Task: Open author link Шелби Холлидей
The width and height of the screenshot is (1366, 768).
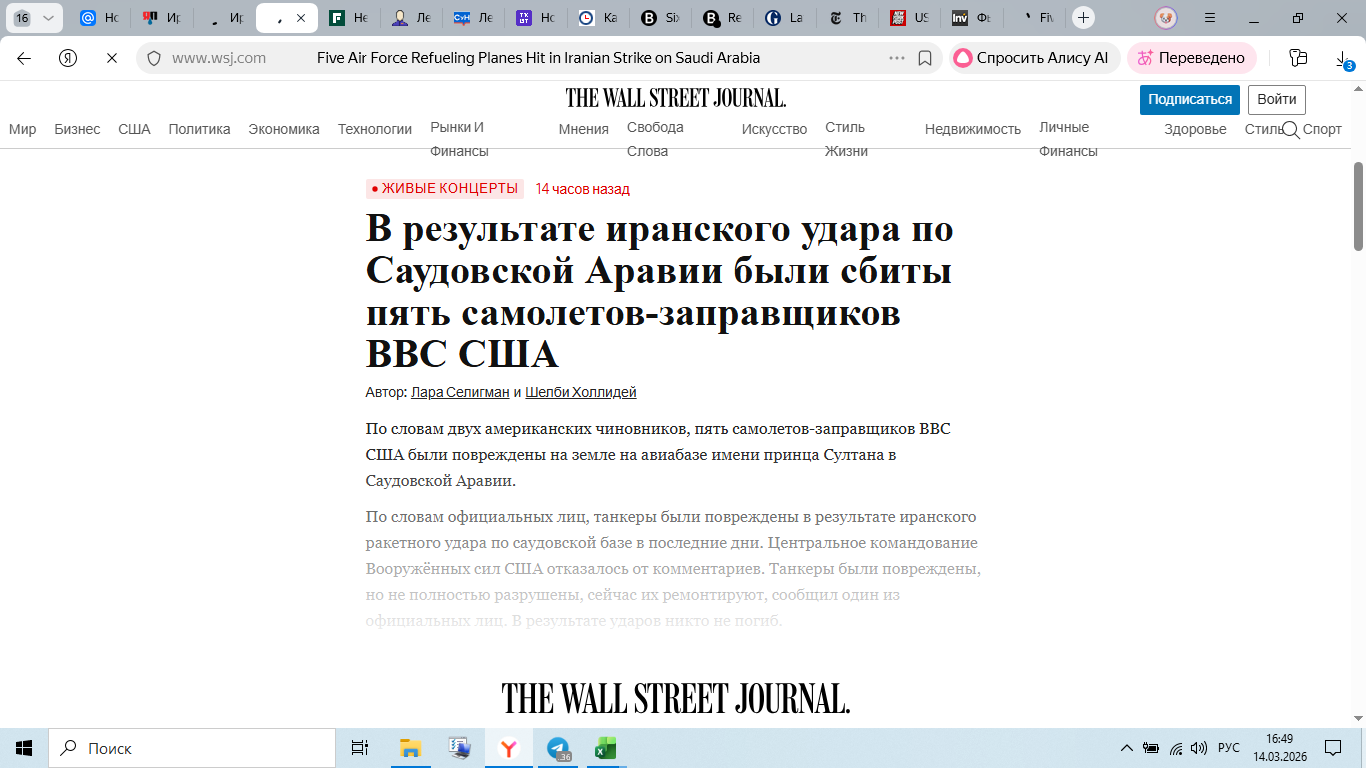Action: [x=581, y=392]
